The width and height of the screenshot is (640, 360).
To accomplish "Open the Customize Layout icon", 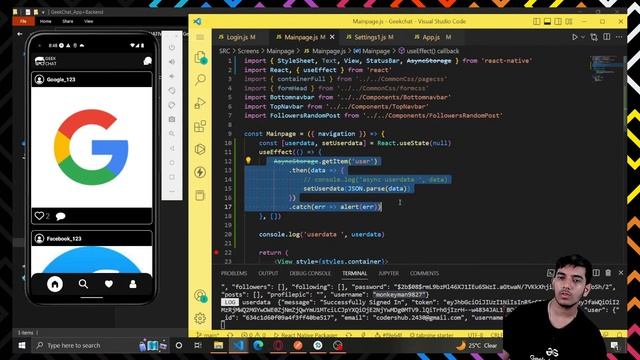I will point(569,21).
